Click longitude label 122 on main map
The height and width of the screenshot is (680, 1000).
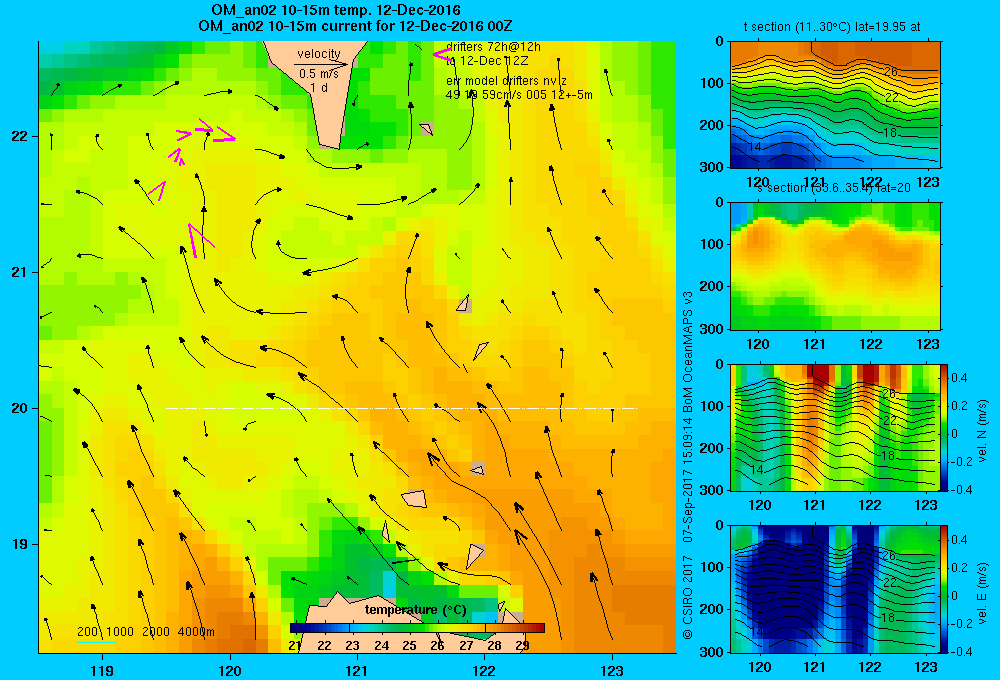(485, 670)
